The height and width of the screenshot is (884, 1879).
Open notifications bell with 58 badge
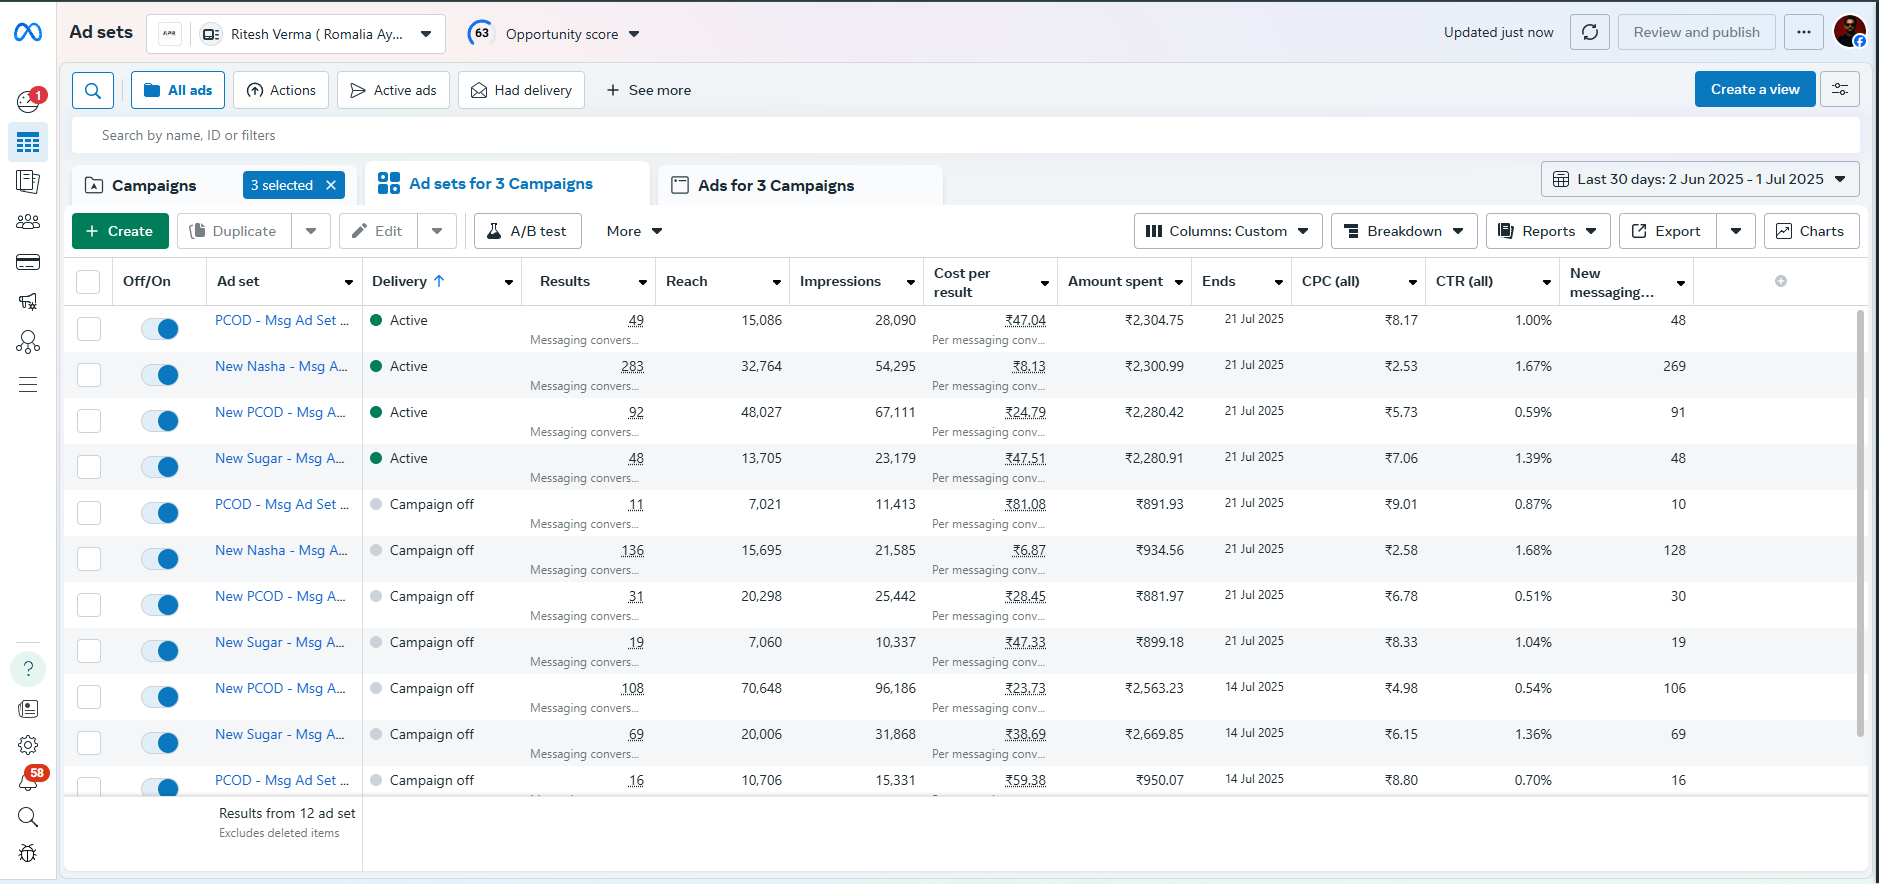point(28,780)
